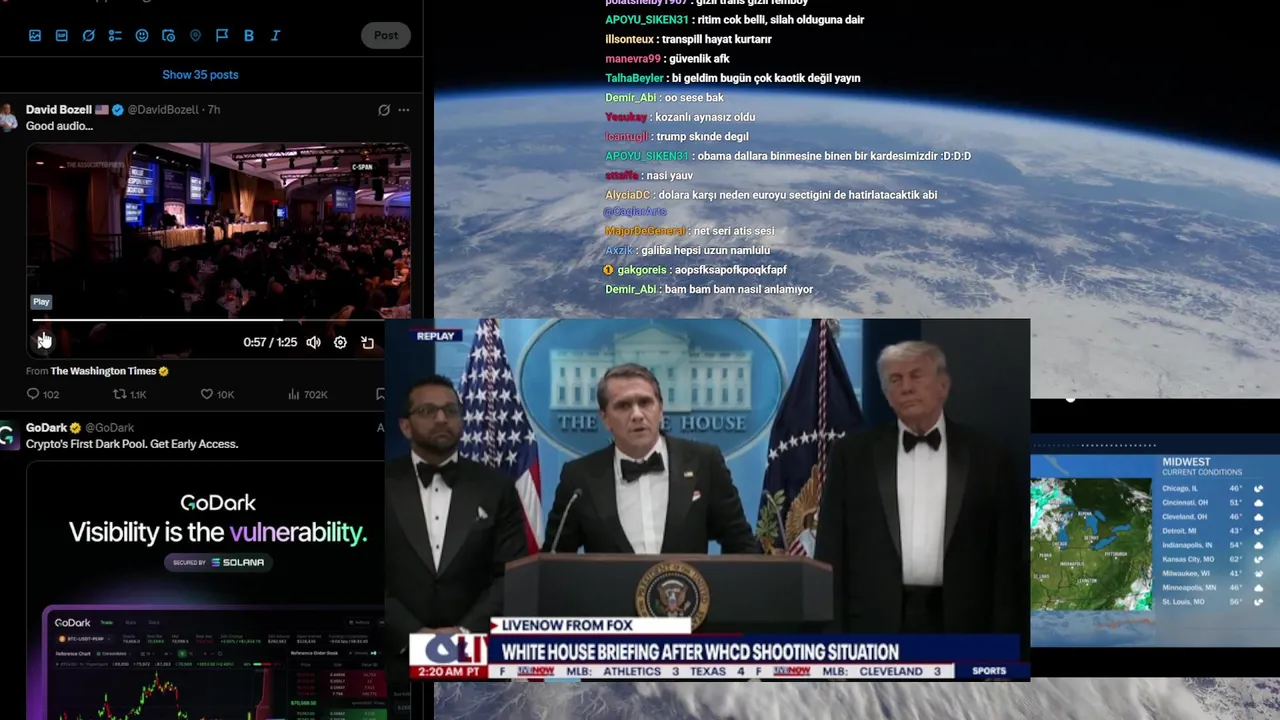This screenshot has width=1280, height=720.
Task: Tag a location on the post
Action: pos(195,35)
